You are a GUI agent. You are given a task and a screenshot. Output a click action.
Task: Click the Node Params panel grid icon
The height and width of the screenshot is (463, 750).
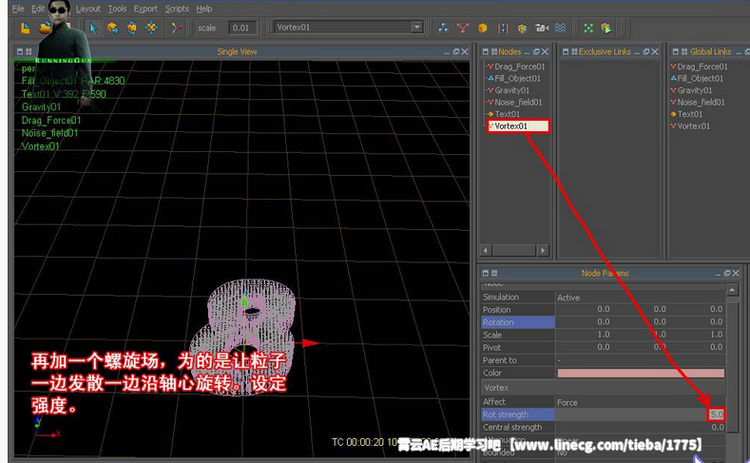494,273
